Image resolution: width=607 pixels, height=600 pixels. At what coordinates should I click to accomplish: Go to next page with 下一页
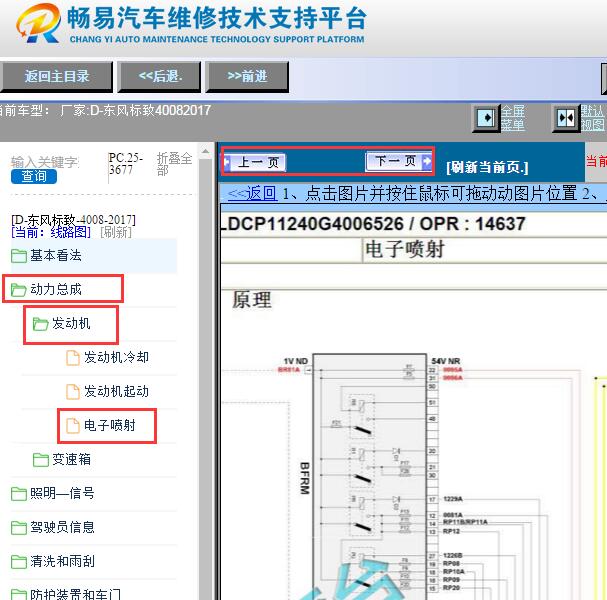[399, 161]
